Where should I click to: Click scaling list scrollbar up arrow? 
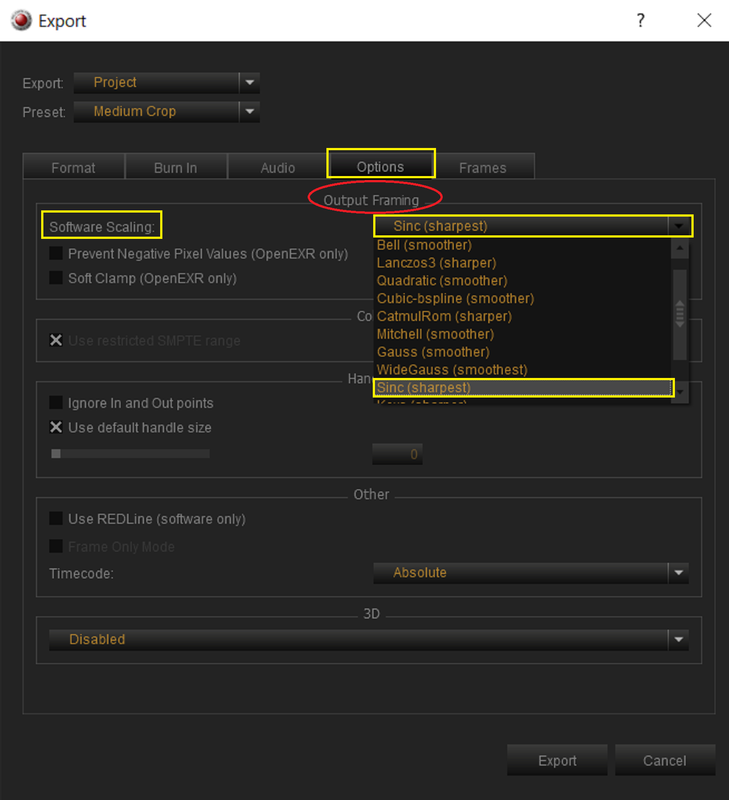680,248
